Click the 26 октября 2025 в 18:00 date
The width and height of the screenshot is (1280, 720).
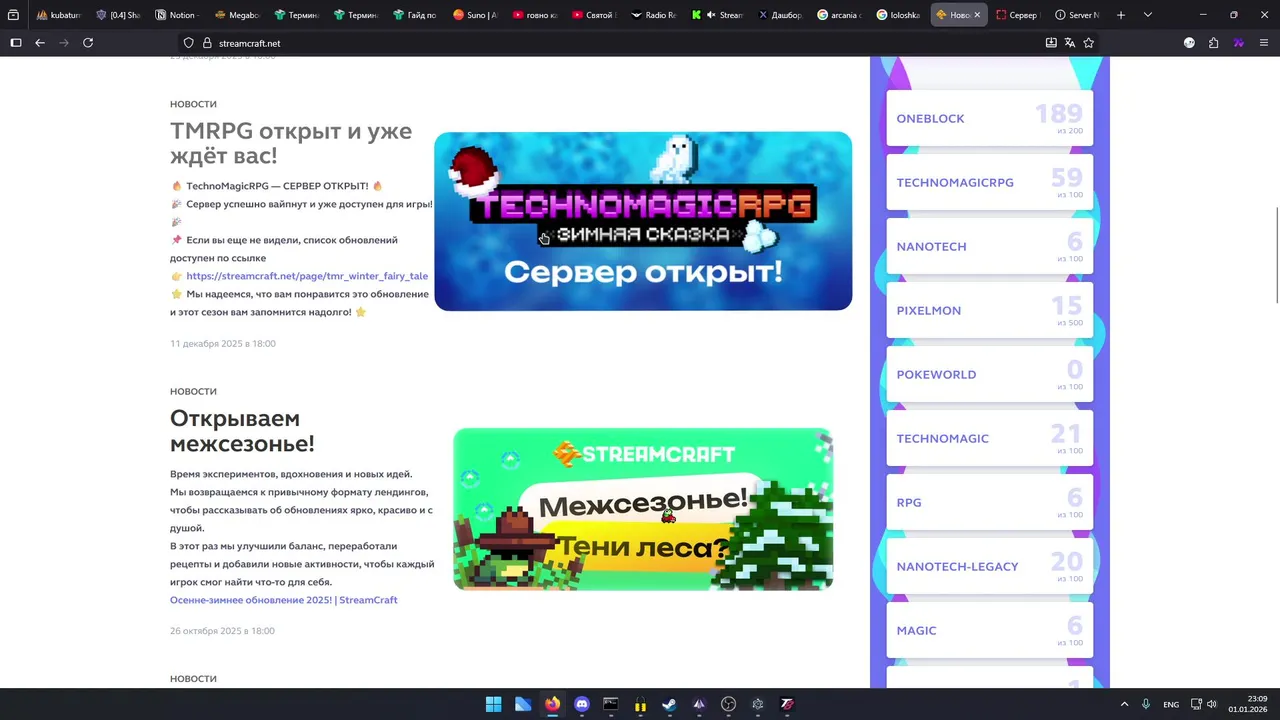point(222,631)
